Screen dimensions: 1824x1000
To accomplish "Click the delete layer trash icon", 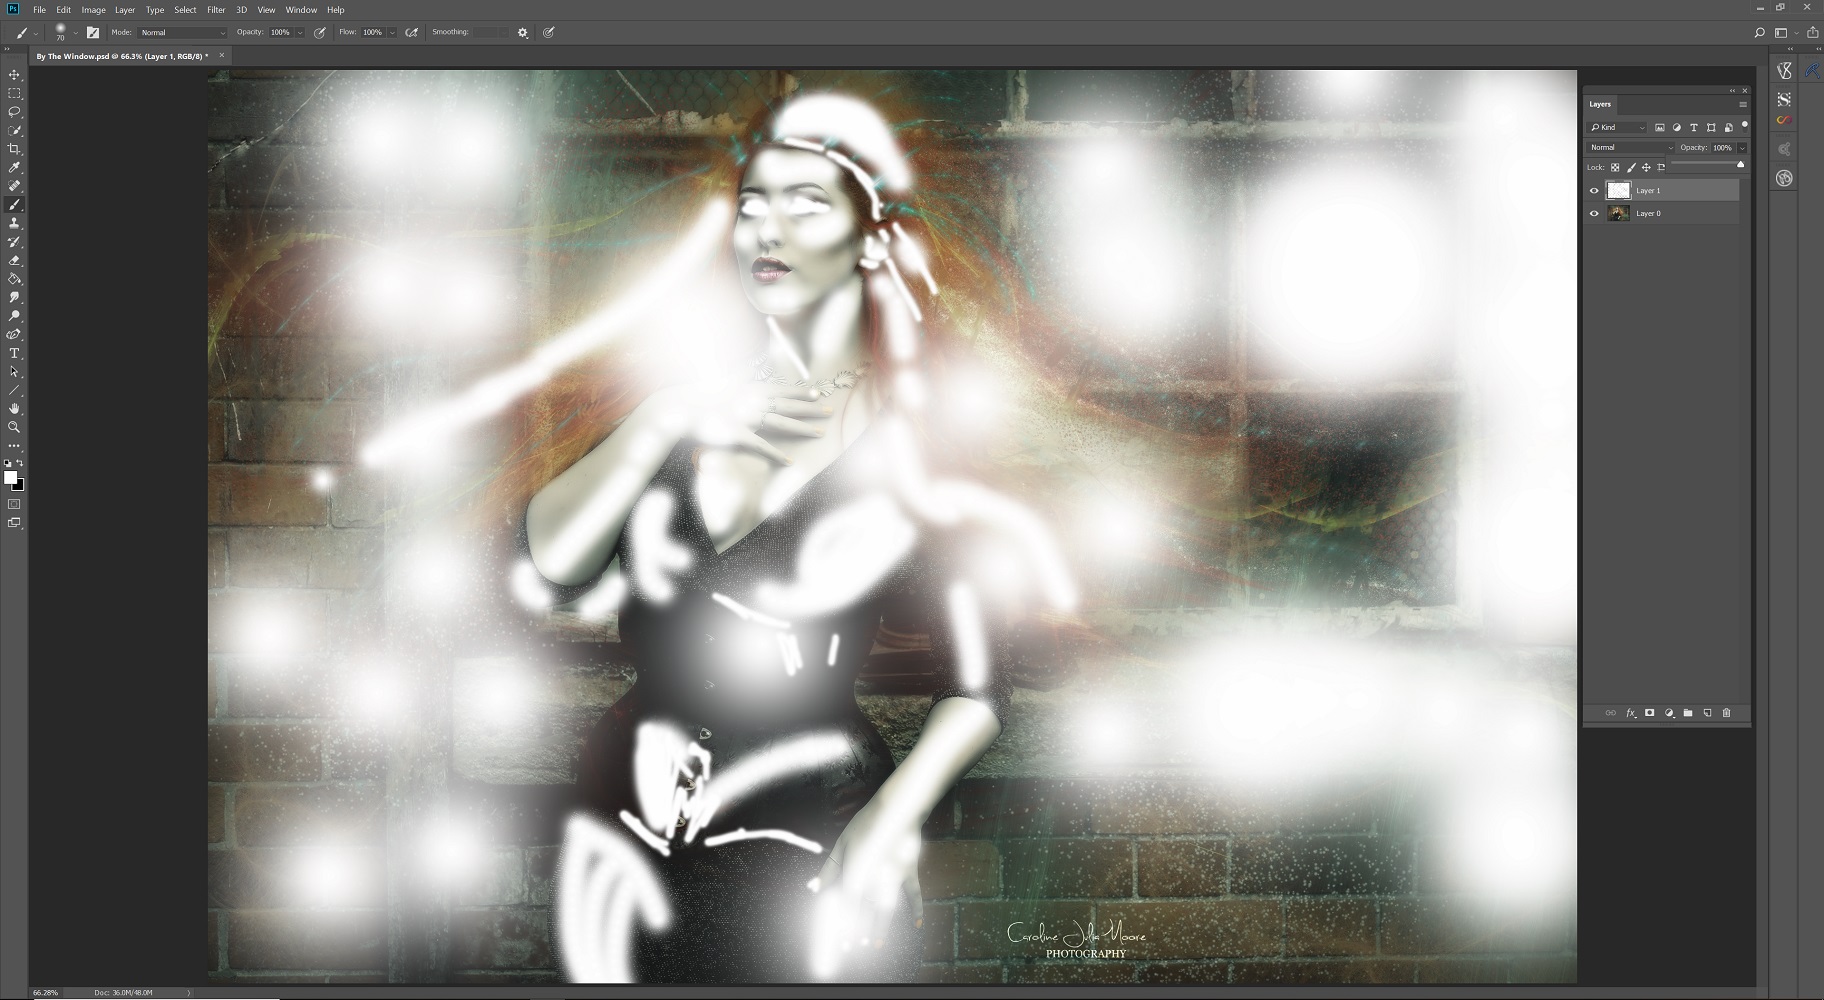I will [x=1726, y=713].
